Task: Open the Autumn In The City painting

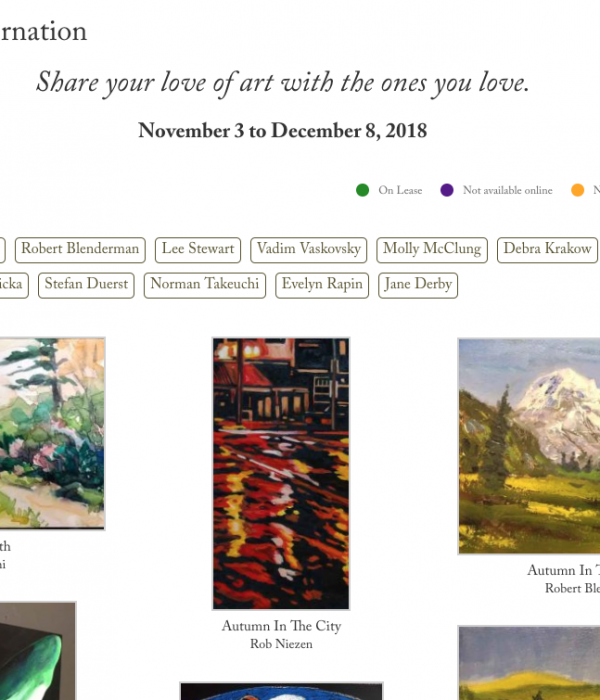Action: [281, 474]
